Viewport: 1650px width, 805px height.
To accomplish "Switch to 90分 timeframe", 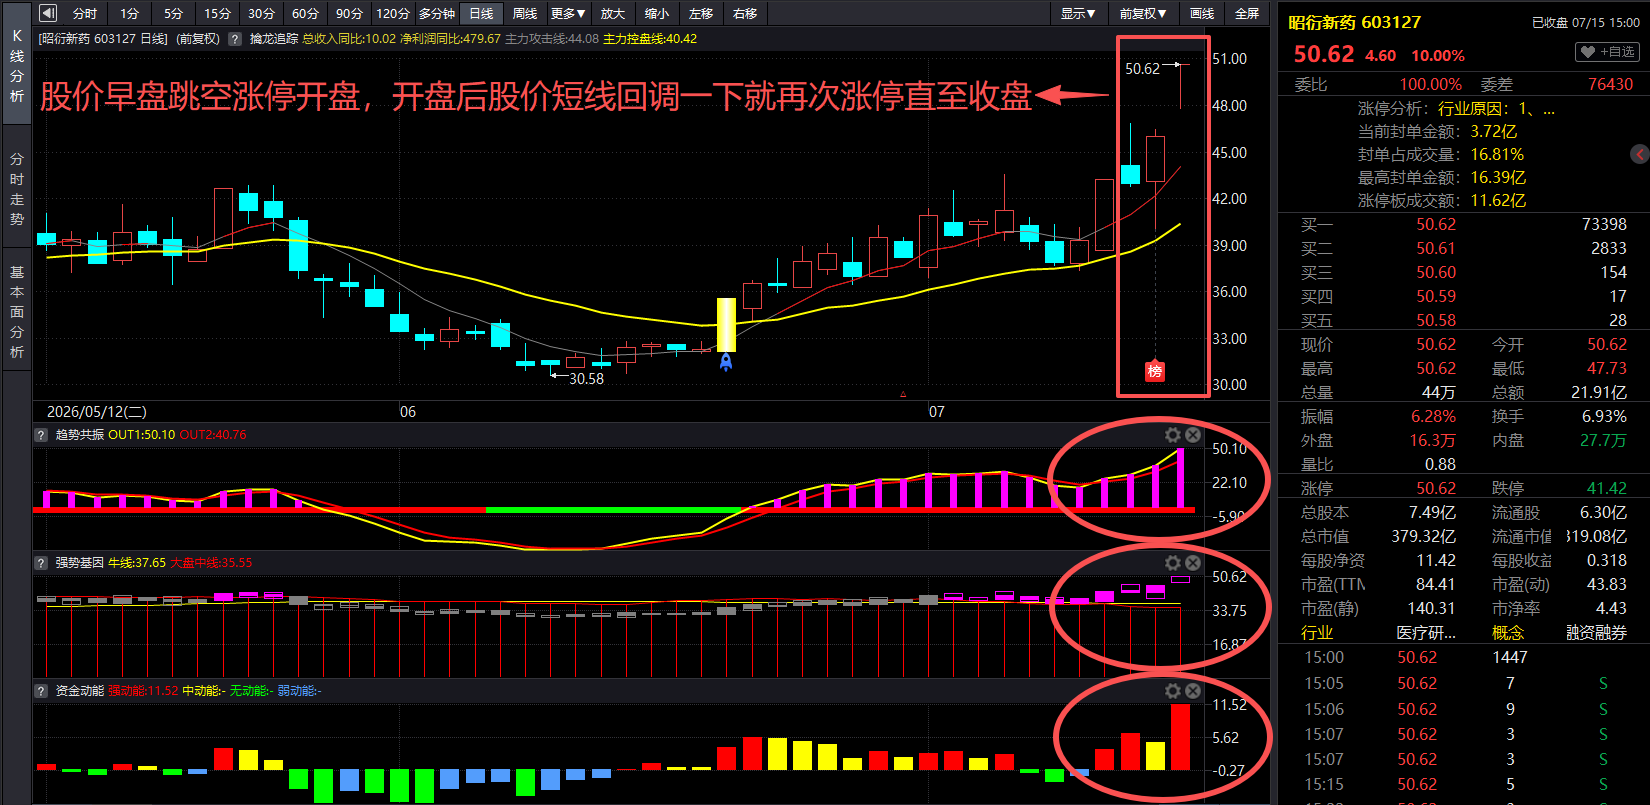I will [x=349, y=13].
